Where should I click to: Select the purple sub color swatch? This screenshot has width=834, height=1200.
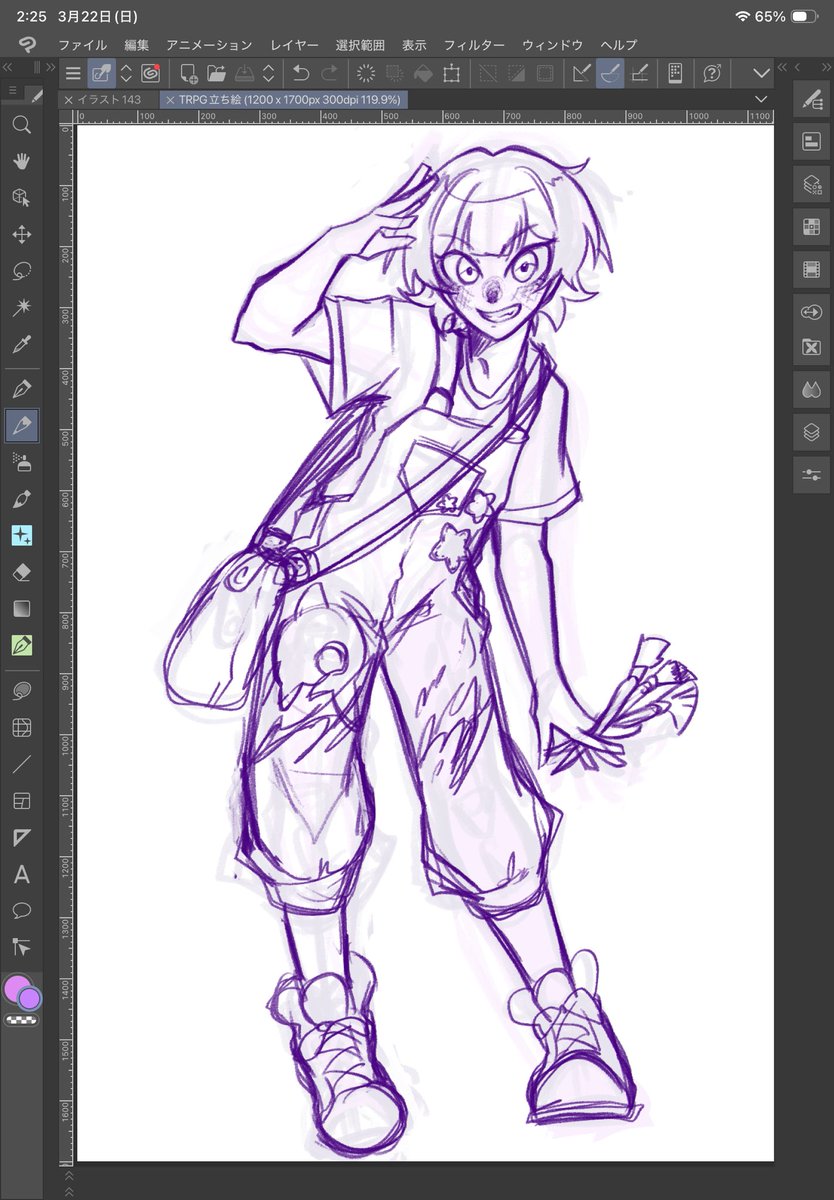point(30,998)
